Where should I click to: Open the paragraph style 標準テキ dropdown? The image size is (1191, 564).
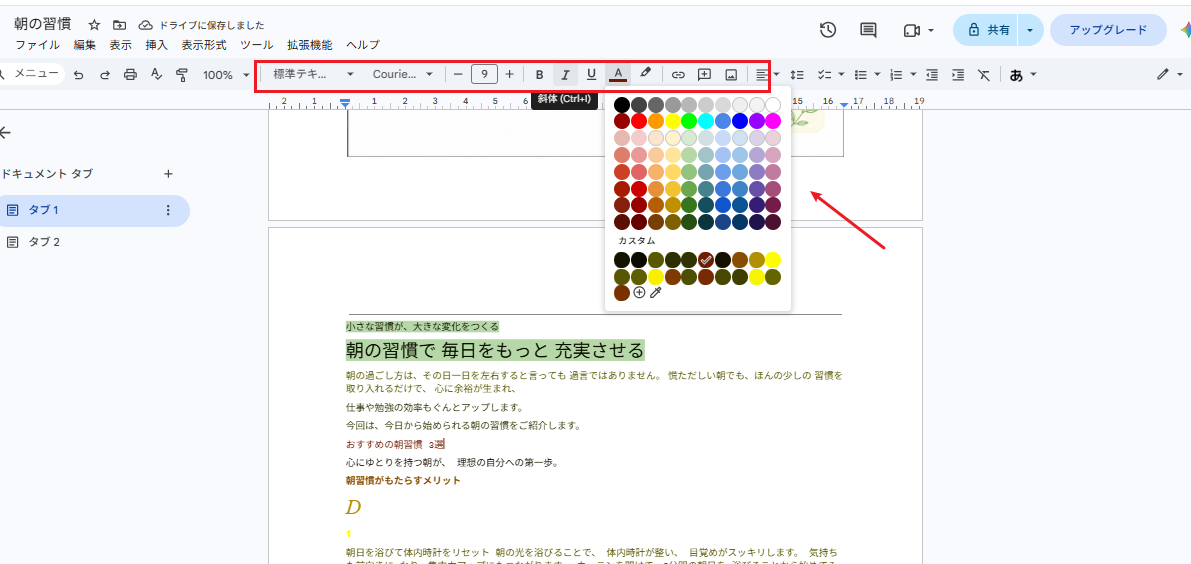coord(314,74)
